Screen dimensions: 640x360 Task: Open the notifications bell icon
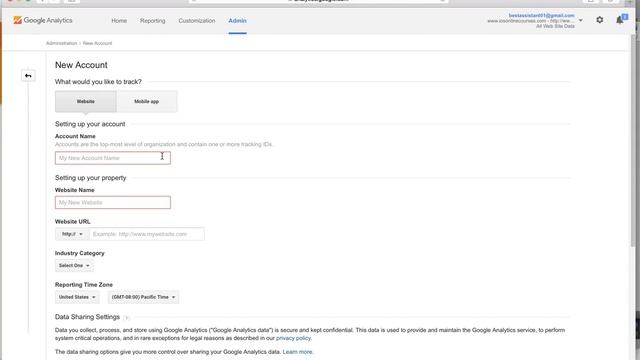pos(620,20)
